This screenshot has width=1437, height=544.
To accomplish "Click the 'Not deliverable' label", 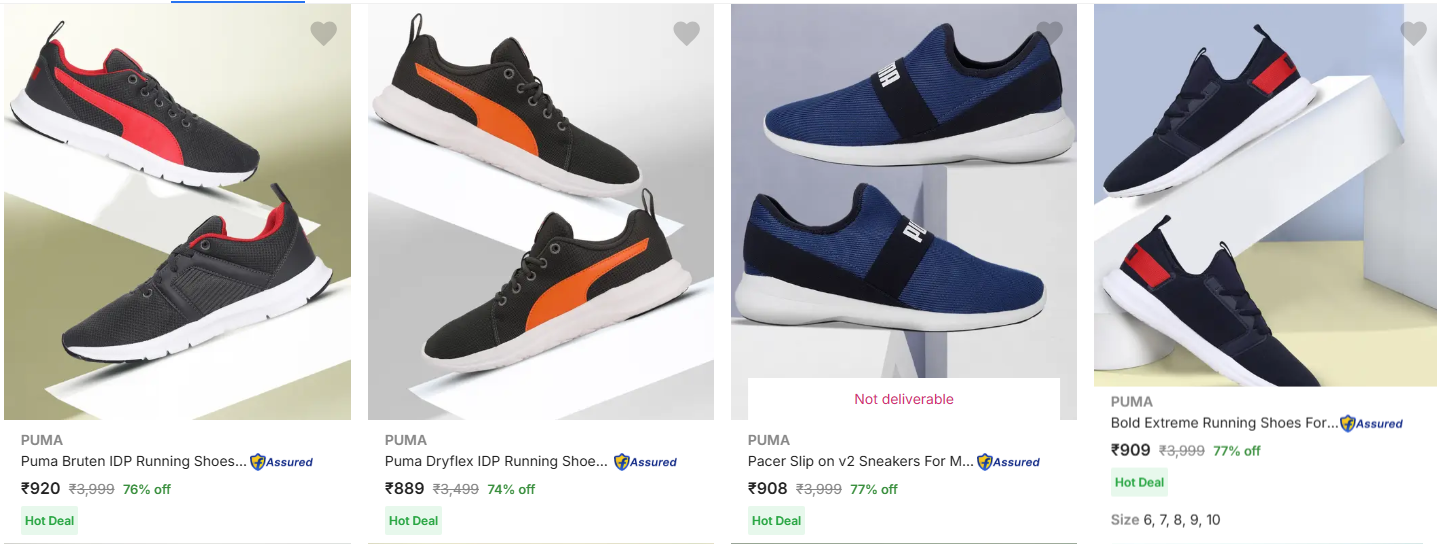I will coord(903,399).
